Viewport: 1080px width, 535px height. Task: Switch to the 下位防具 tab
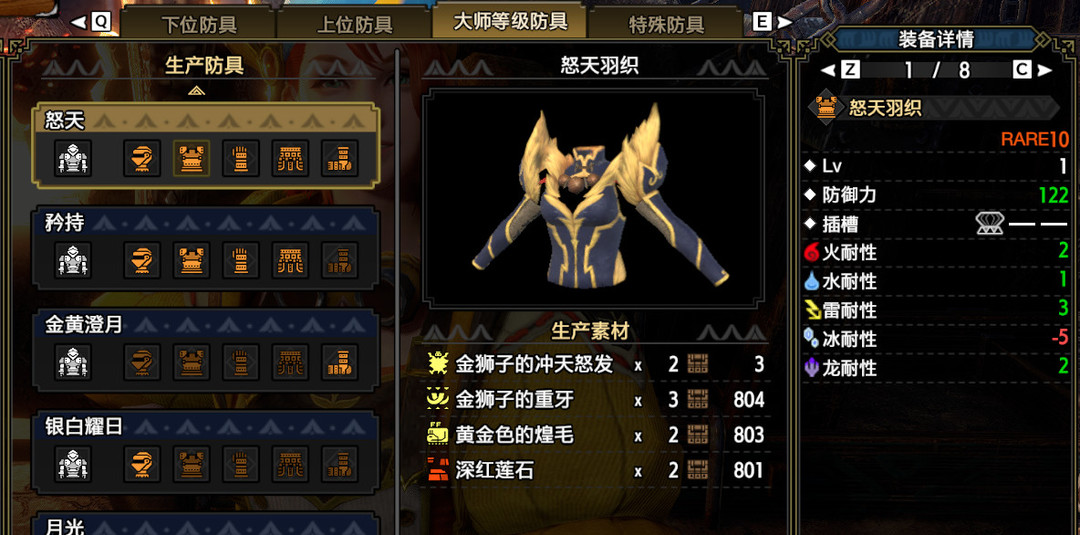point(199,24)
